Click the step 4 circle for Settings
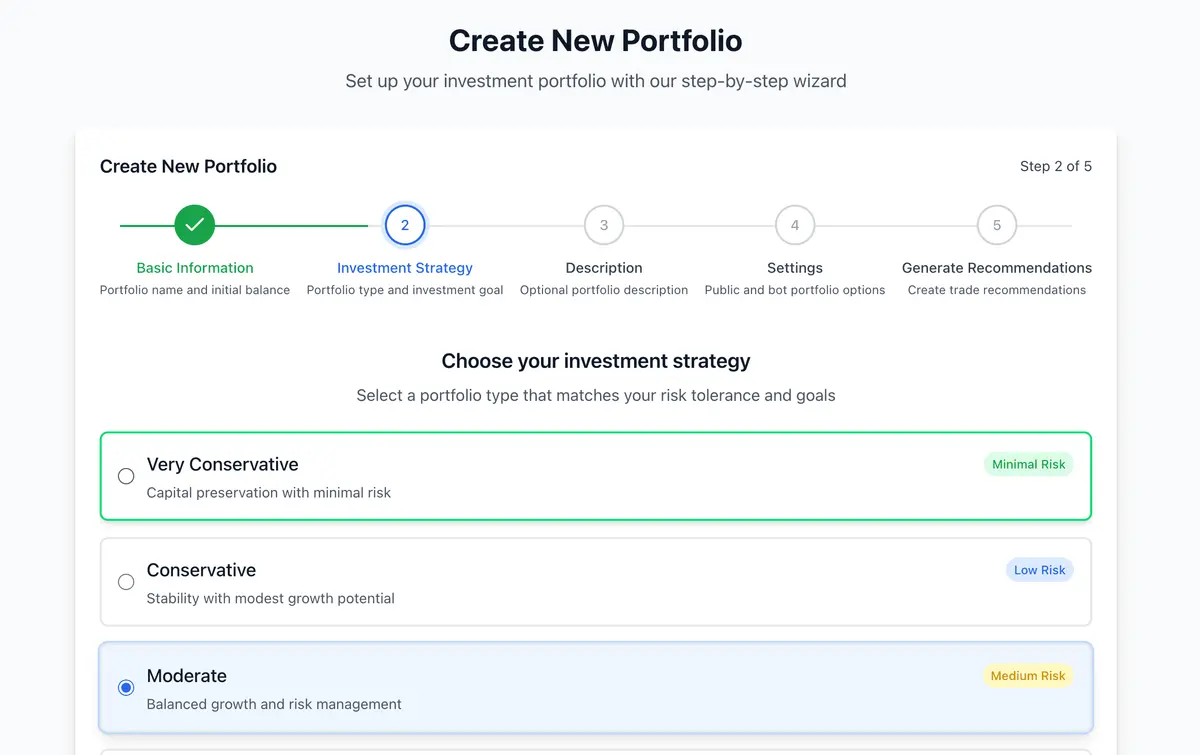1200x755 pixels. [794, 224]
